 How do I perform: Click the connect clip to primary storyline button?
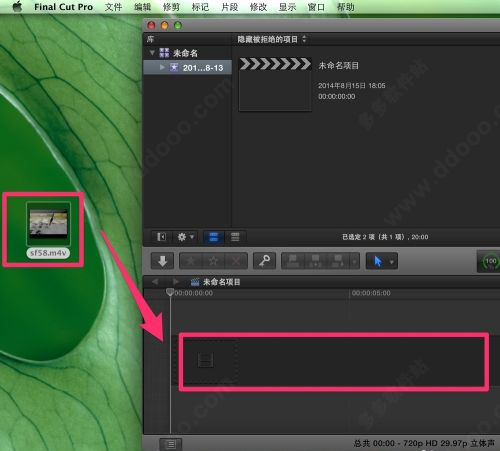coord(293,261)
